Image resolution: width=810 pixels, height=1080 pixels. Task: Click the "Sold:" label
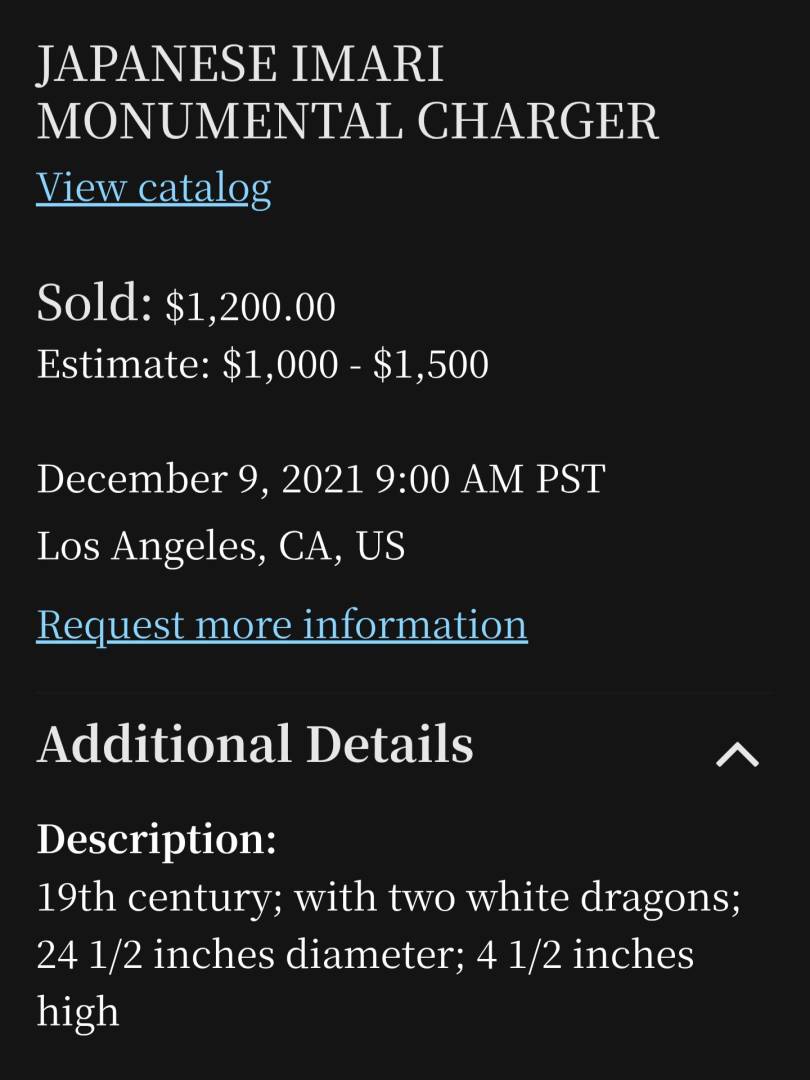click(x=94, y=302)
